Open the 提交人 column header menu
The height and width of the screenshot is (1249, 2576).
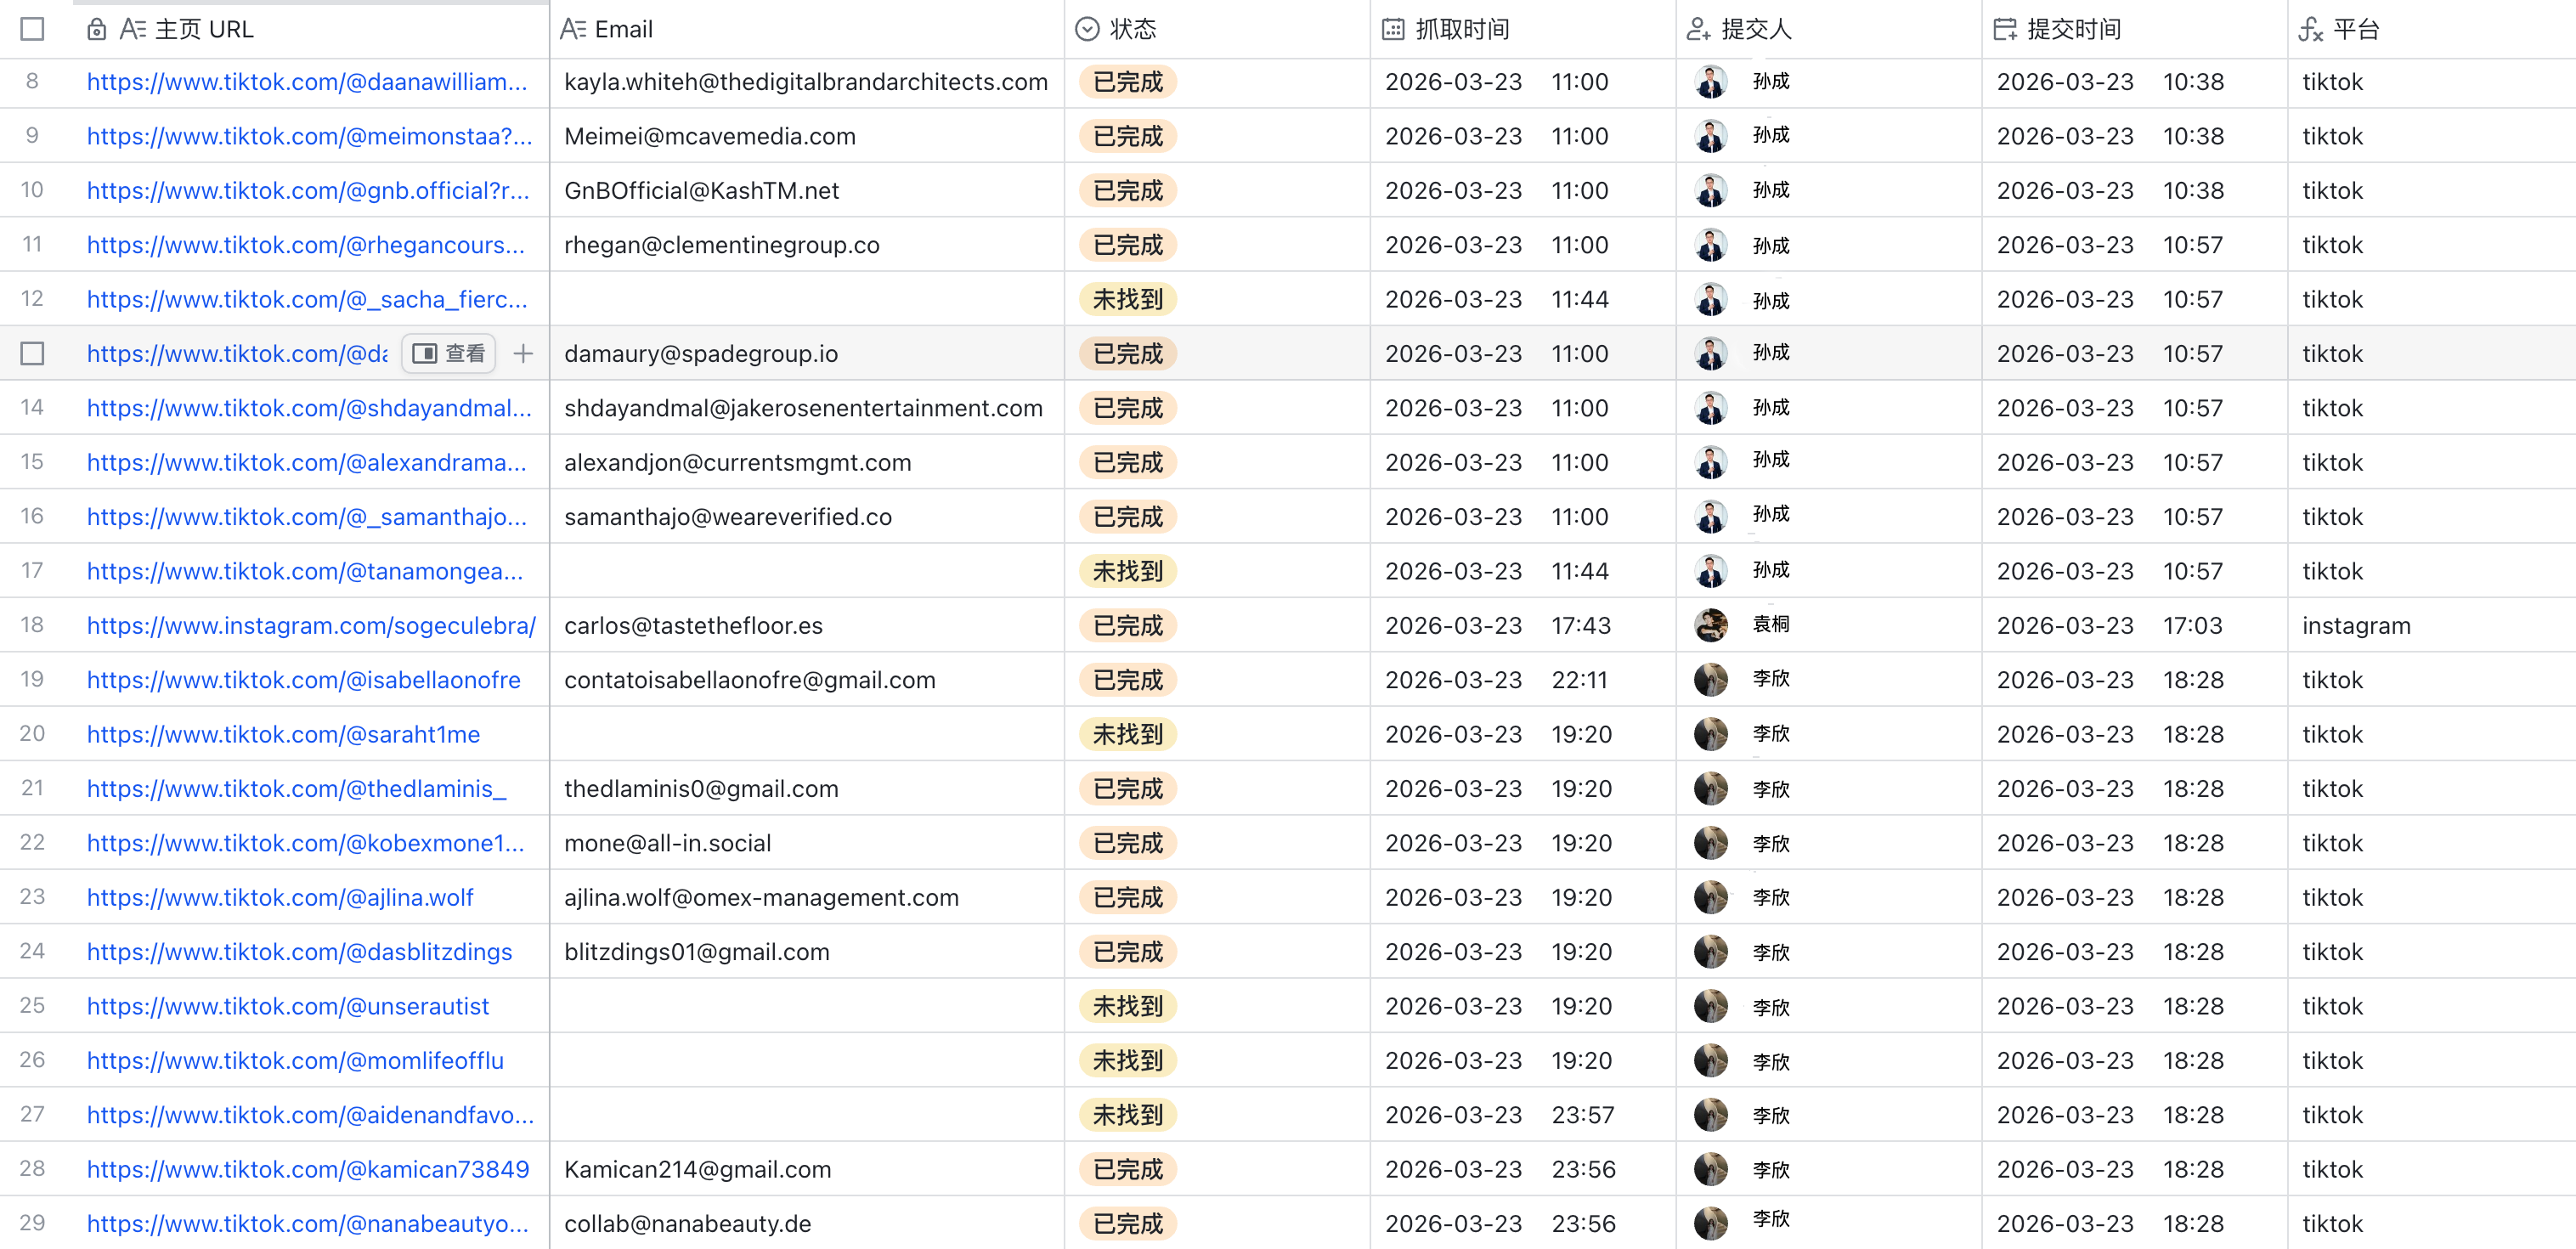(x=1756, y=29)
